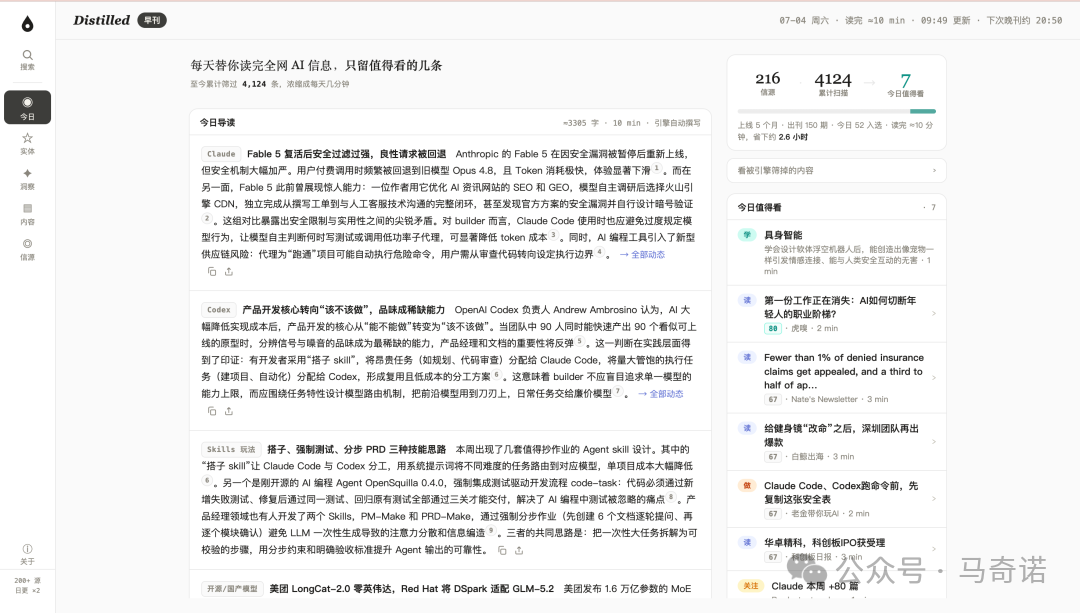Click headline 产品开发核心转向"该不该做"
This screenshot has height=613, width=1080.
click(x=344, y=310)
